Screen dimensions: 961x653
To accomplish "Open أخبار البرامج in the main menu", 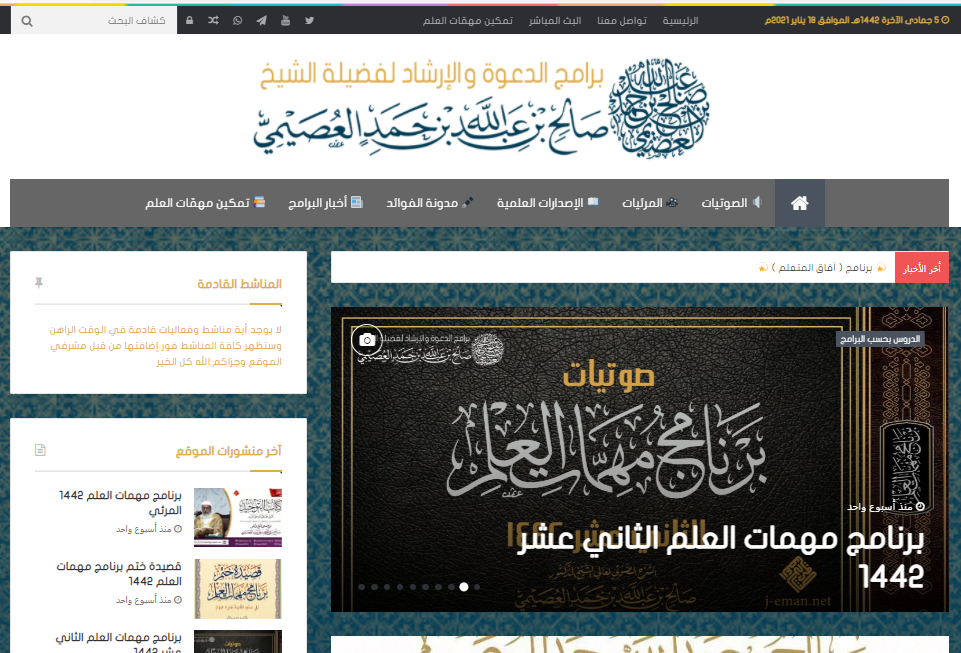I will [325, 203].
